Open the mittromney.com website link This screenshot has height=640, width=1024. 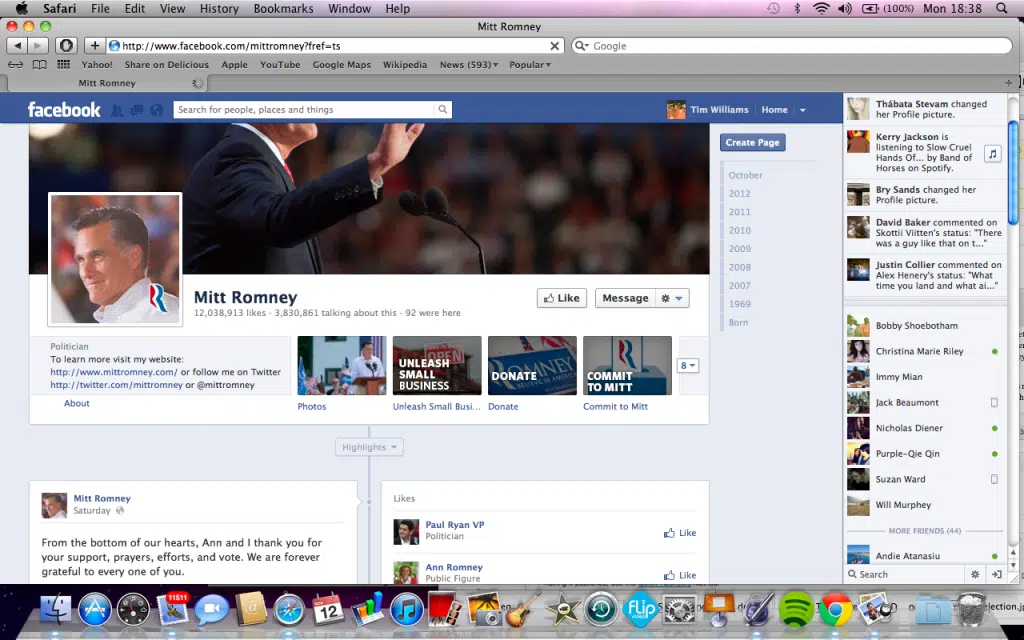tap(114, 372)
